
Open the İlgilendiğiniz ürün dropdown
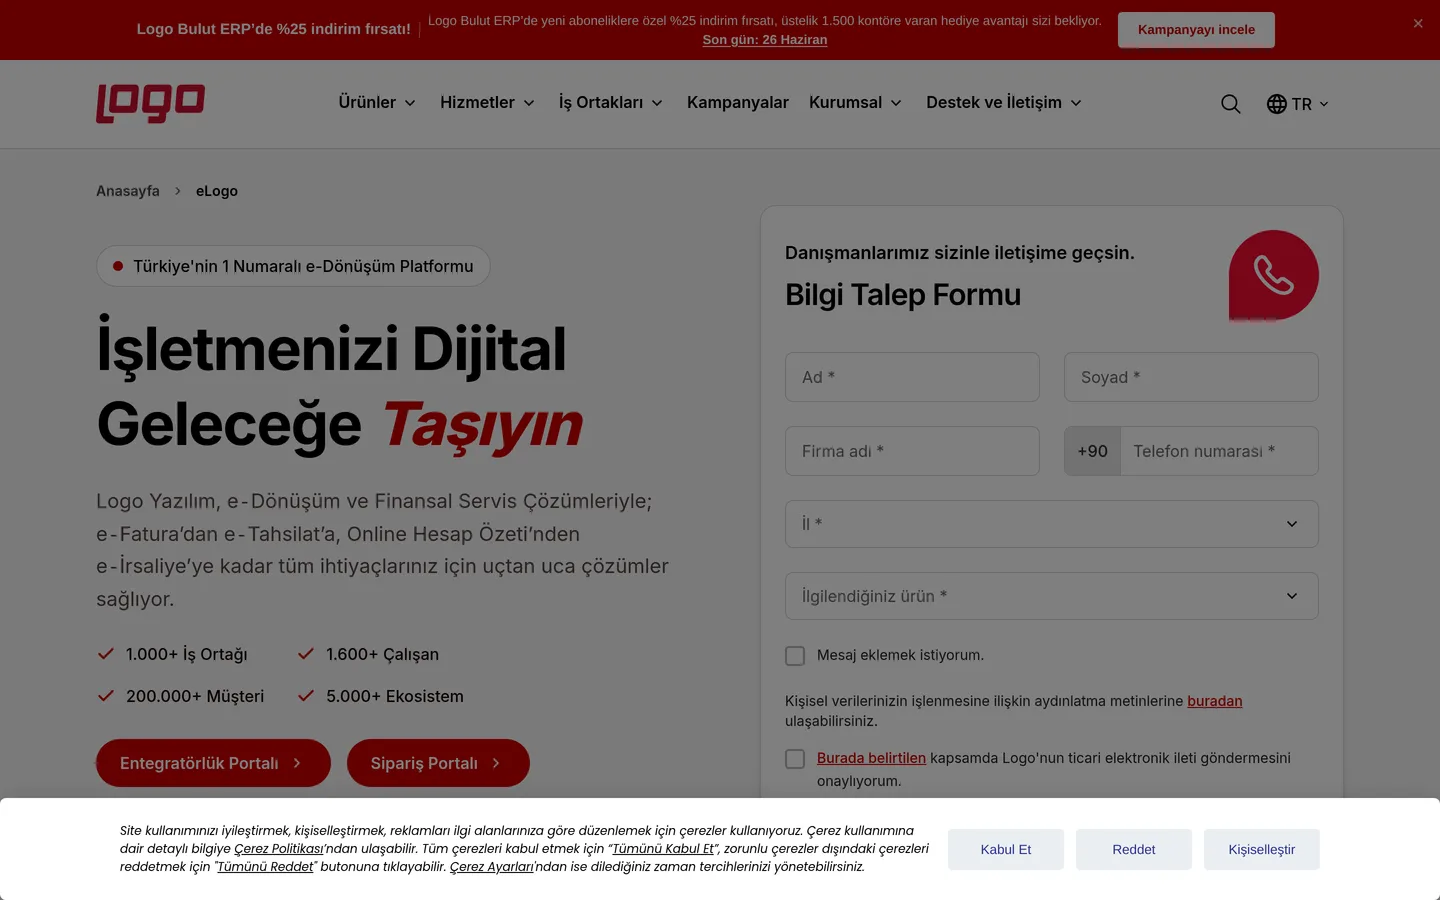1052,596
